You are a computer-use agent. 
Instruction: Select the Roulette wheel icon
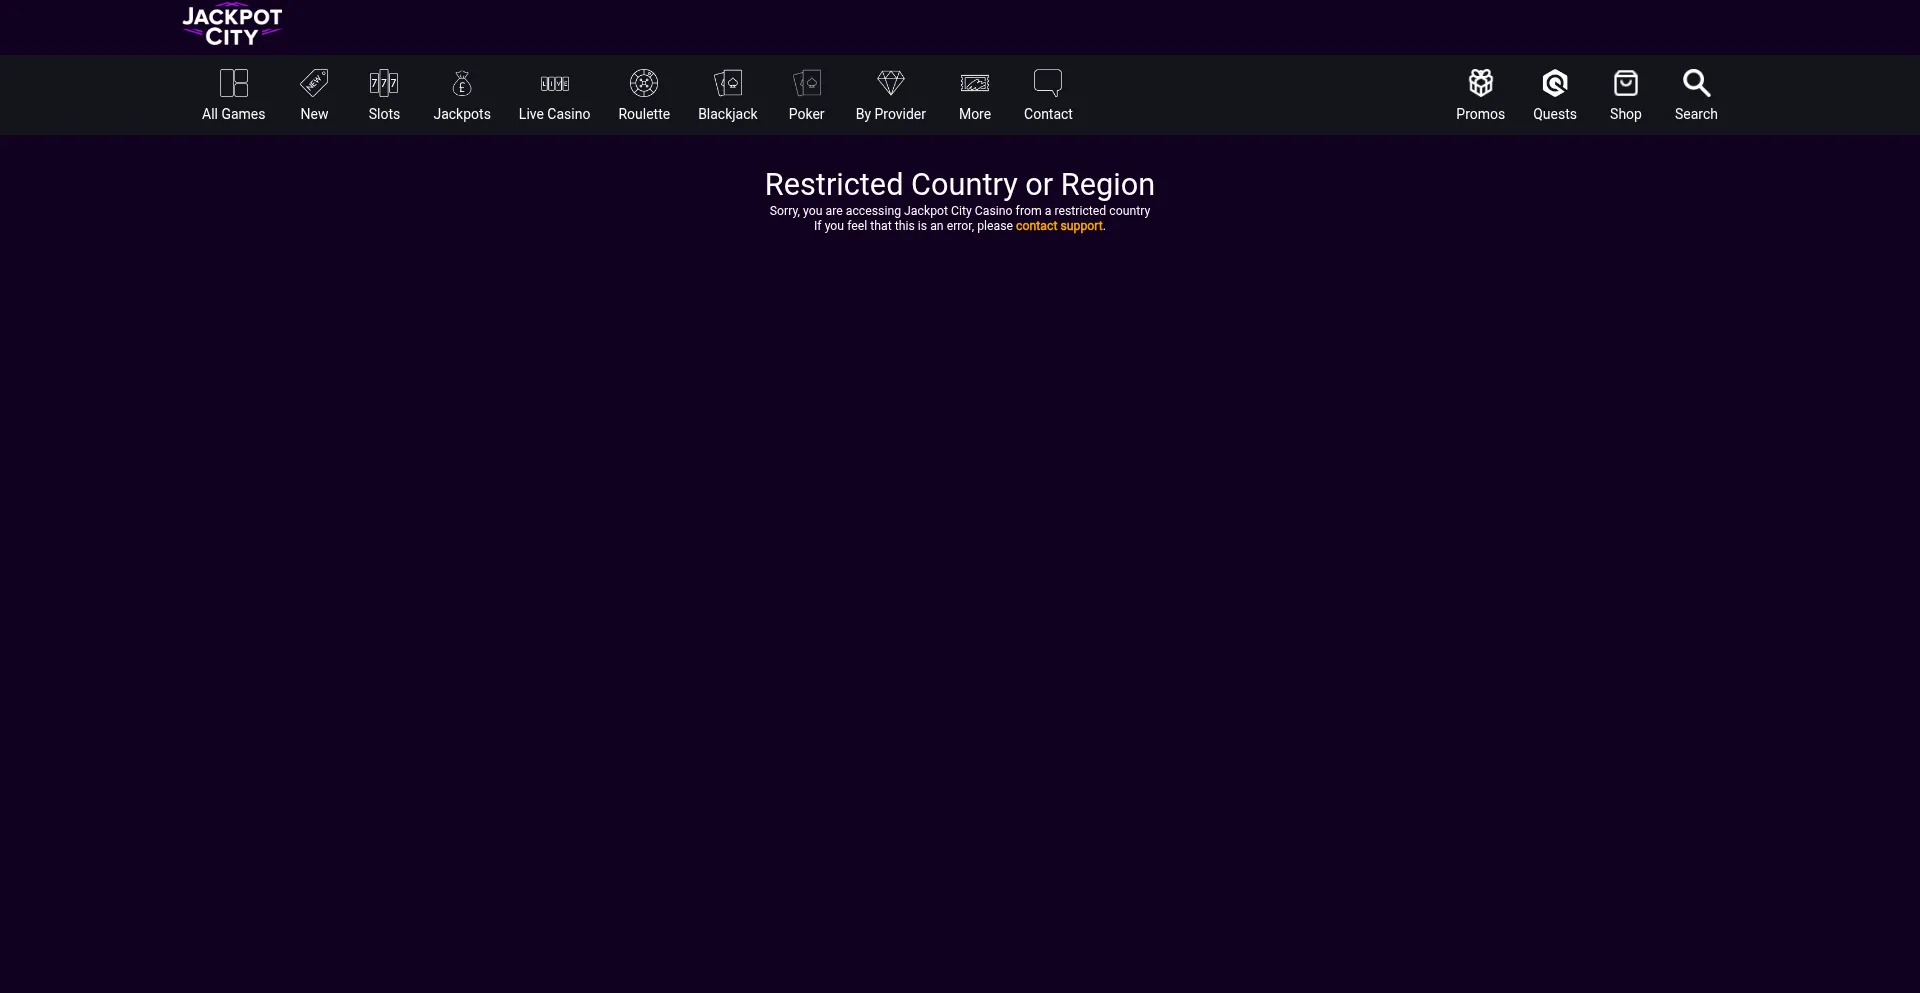[x=644, y=83]
